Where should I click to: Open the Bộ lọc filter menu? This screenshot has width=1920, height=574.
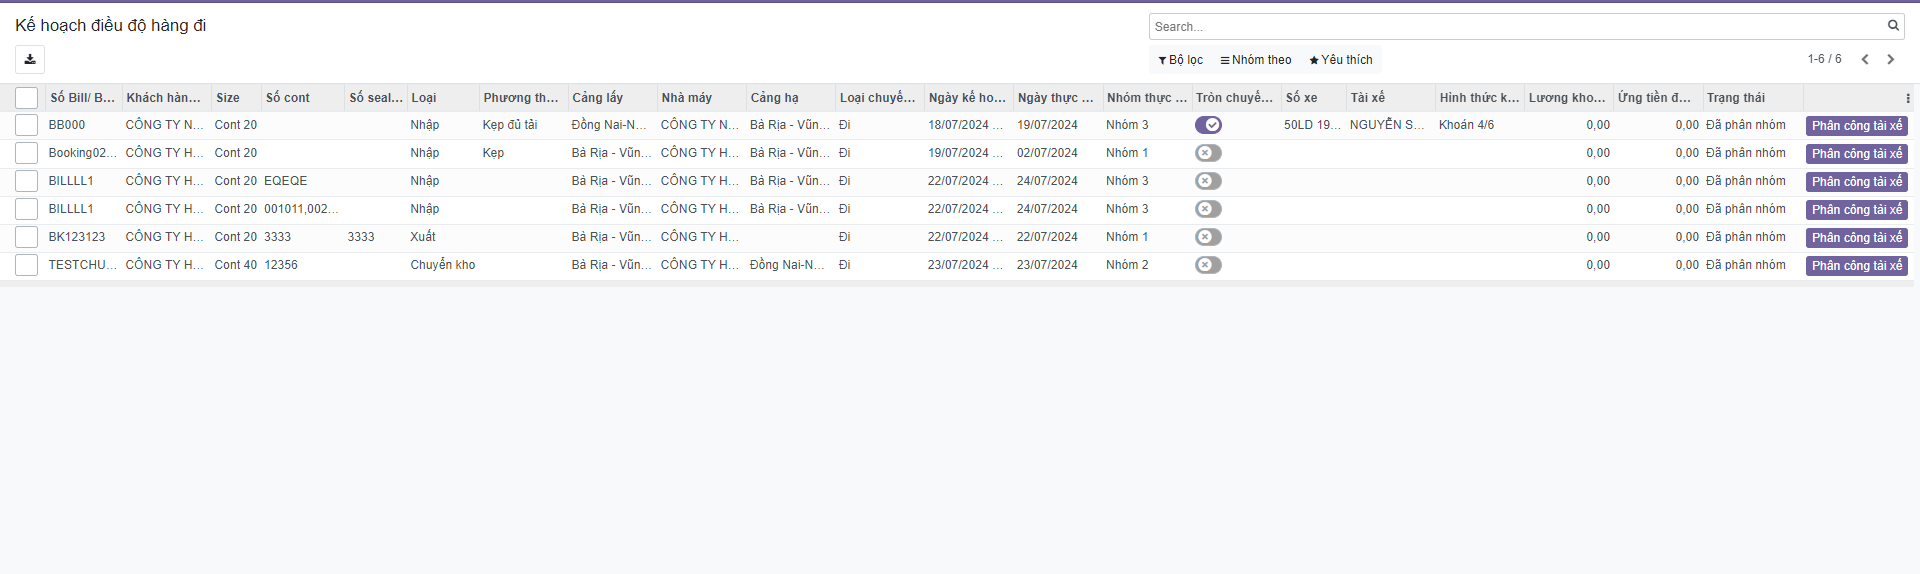(x=1181, y=60)
